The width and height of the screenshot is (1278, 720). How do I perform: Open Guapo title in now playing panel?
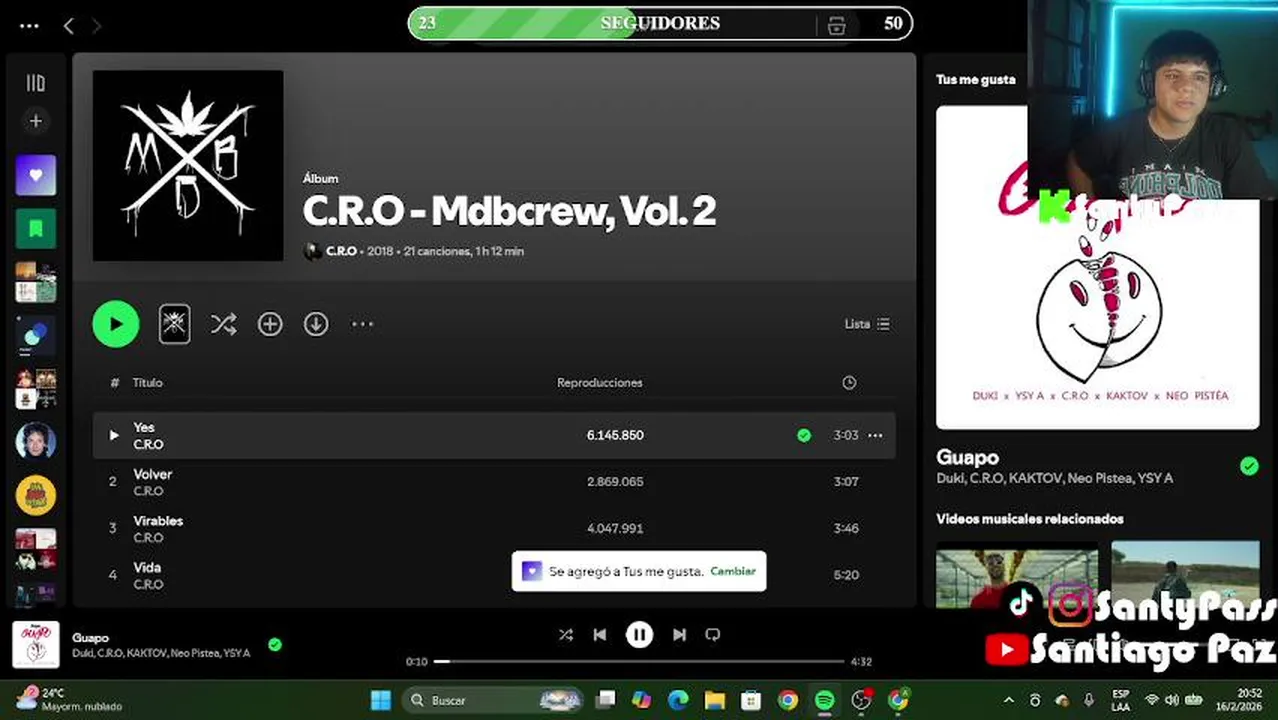[x=967, y=457]
